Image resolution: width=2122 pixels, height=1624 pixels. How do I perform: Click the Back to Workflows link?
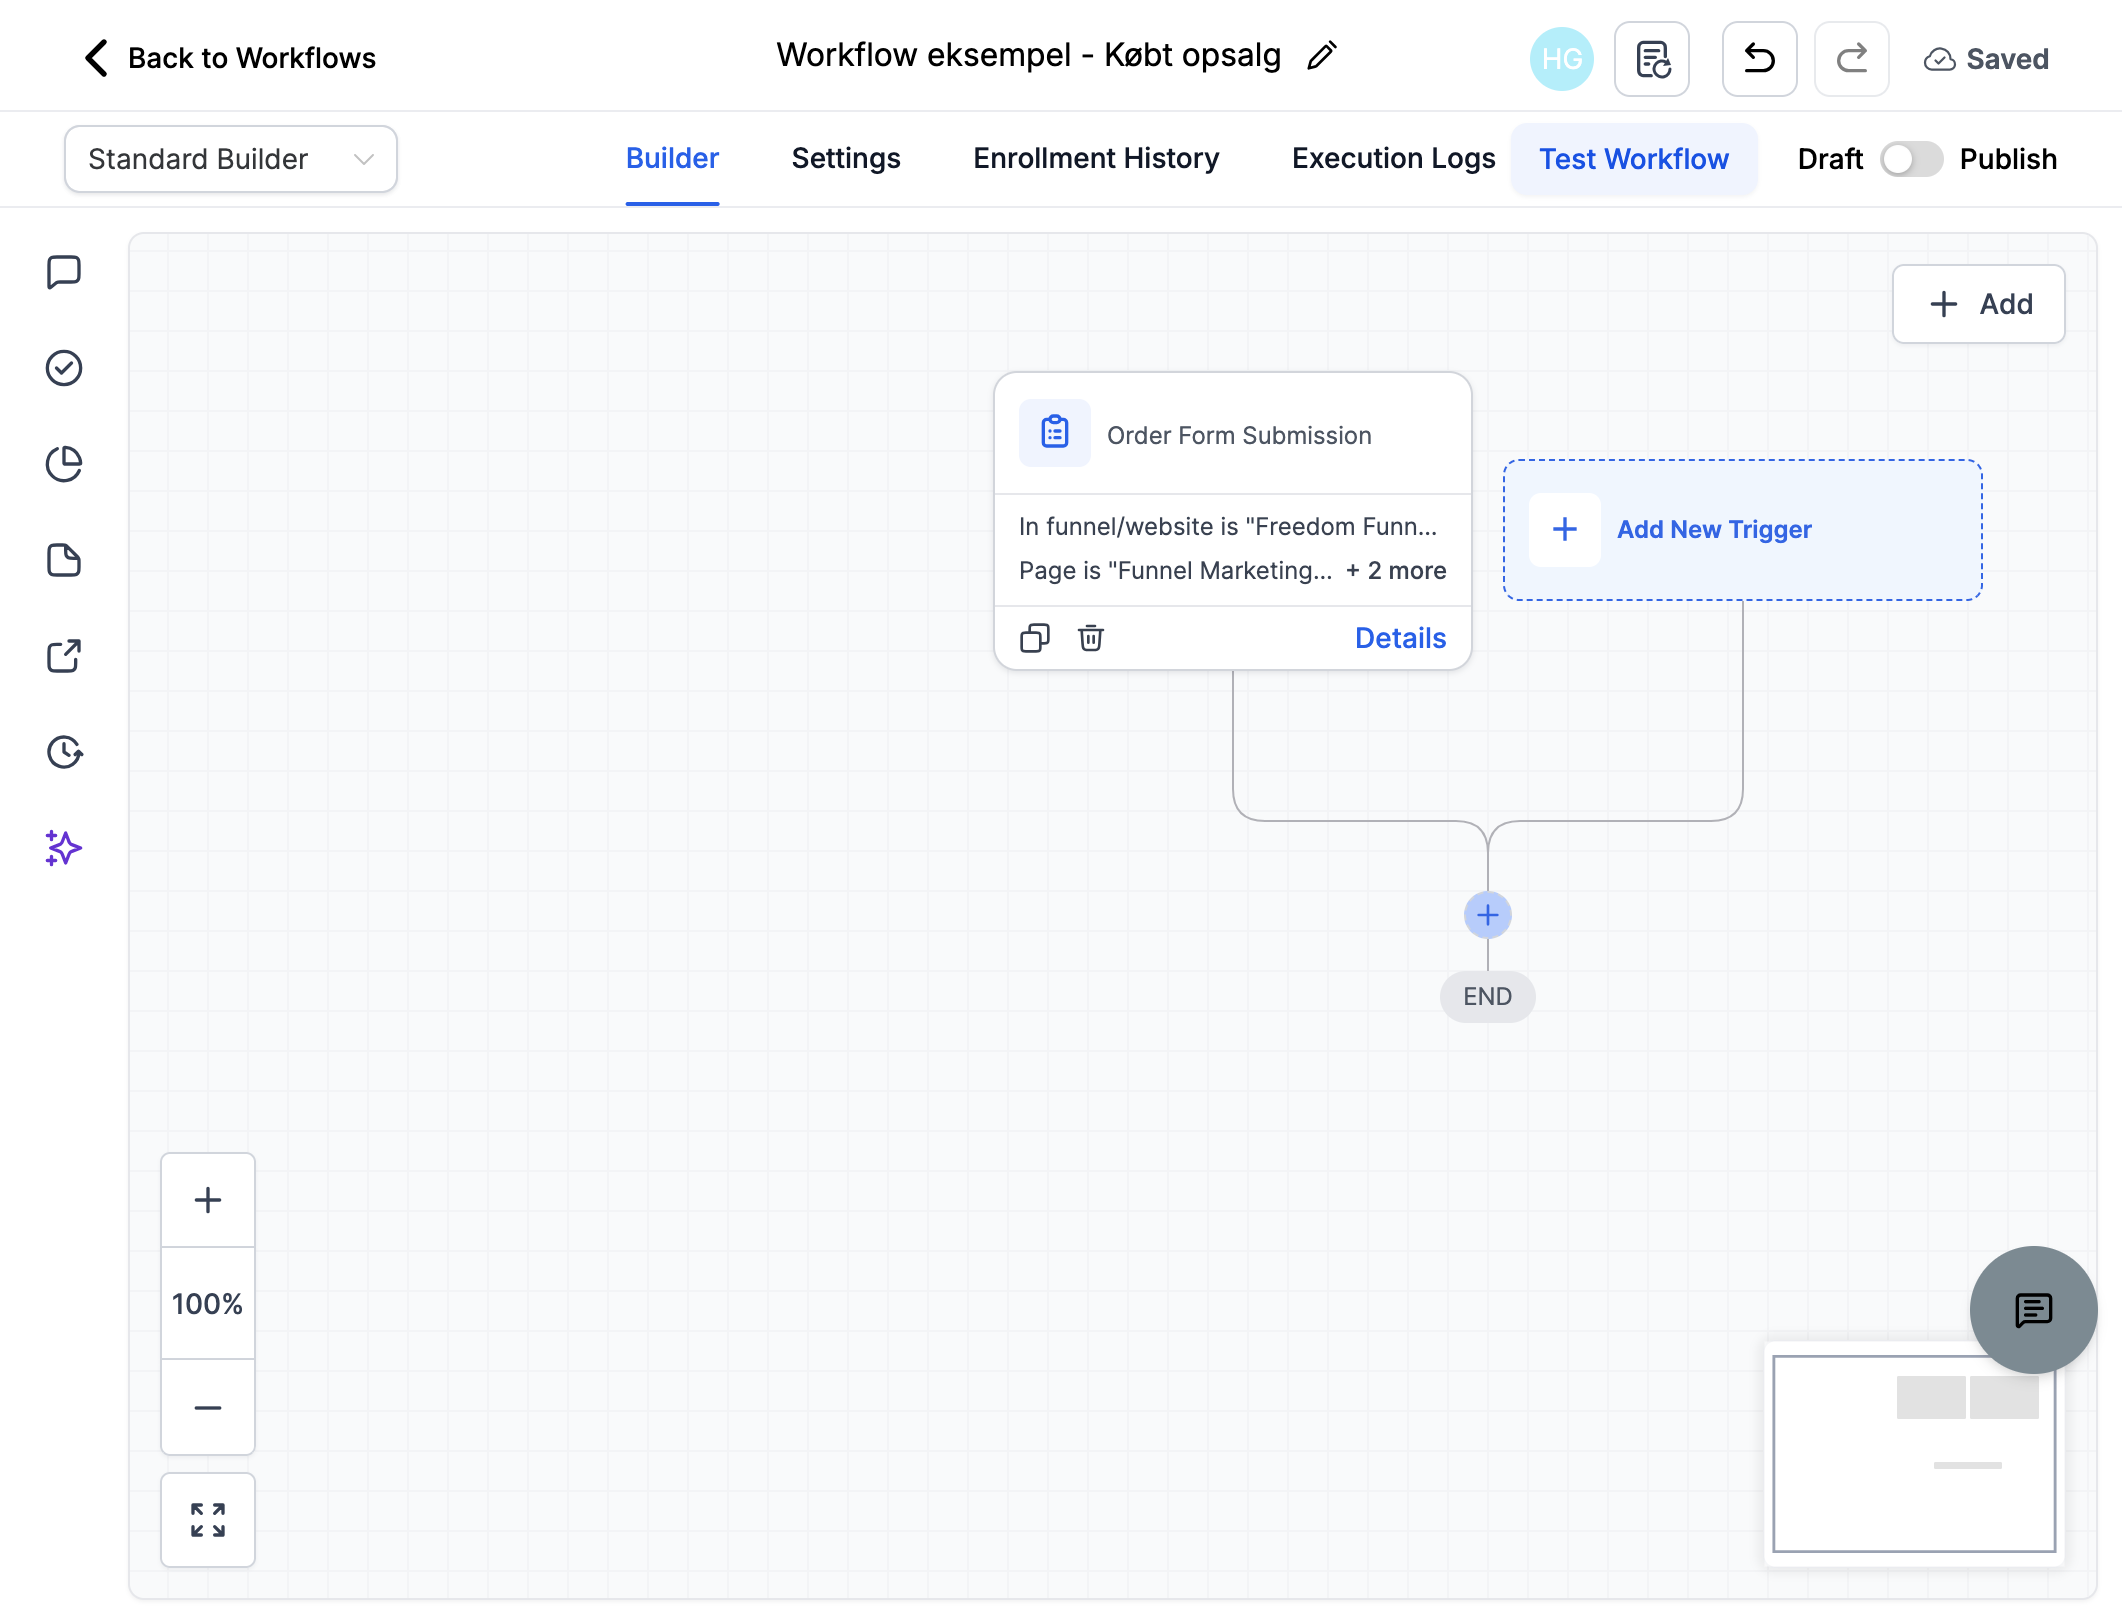[x=252, y=58]
